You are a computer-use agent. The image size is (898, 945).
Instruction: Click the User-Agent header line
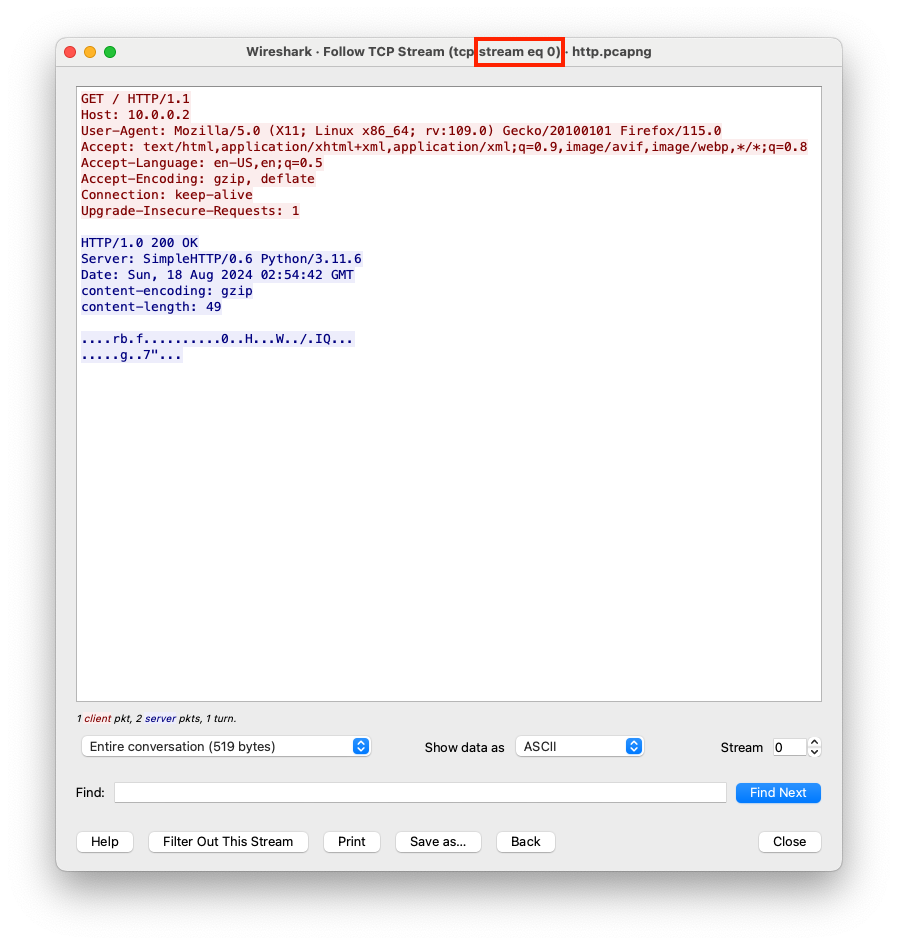(400, 131)
